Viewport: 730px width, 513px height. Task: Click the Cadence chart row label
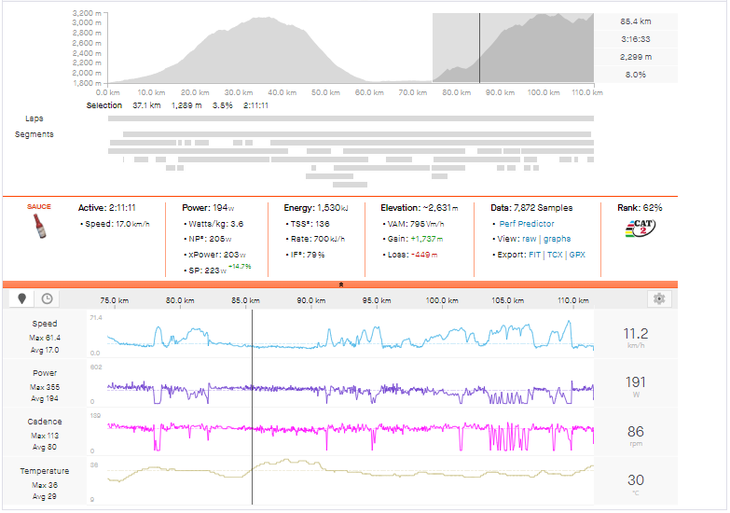[x=44, y=422]
